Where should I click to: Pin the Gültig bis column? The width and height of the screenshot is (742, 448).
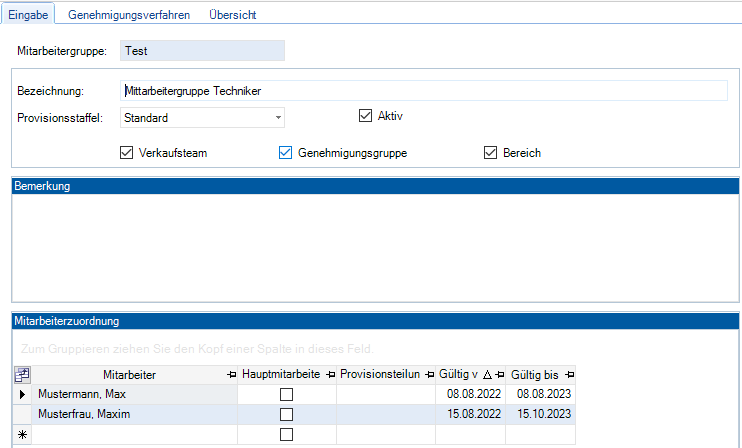[569, 375]
